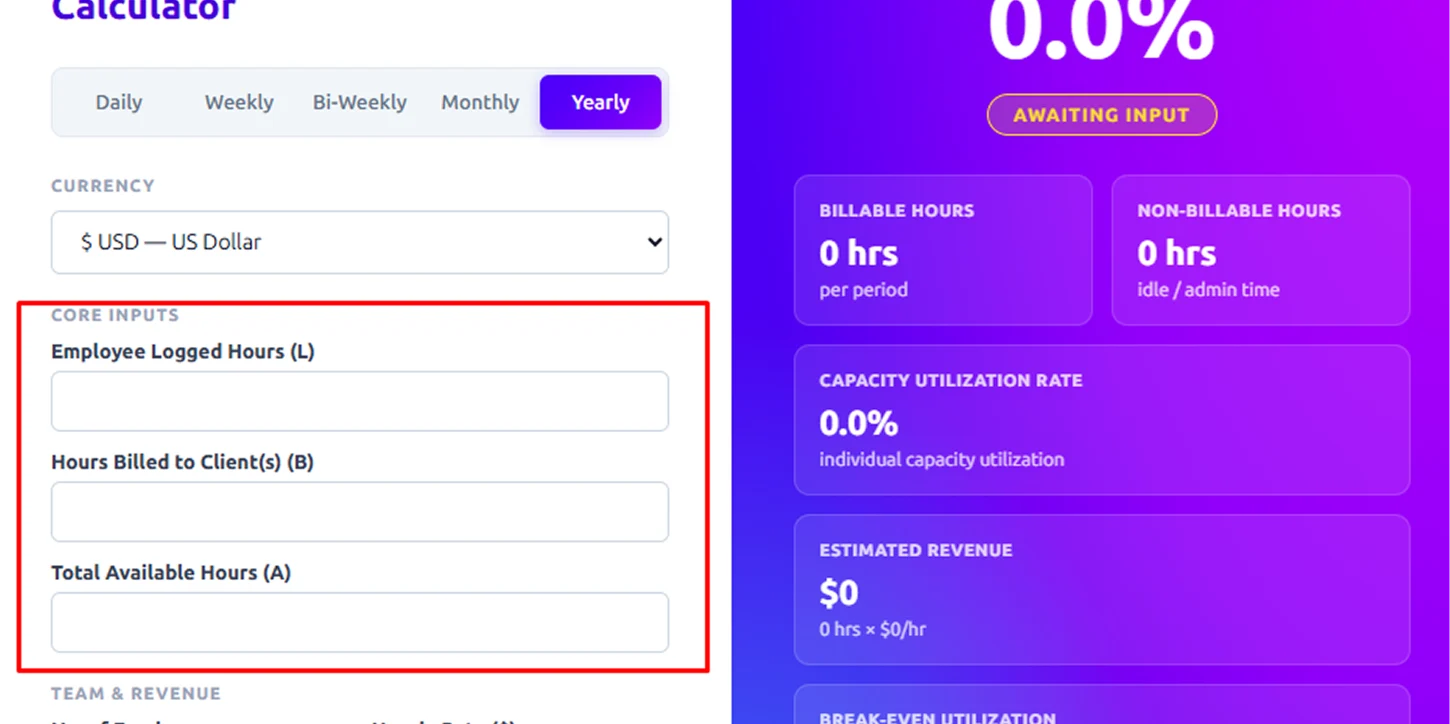
Task: Select the Daily period tab
Action: [x=119, y=102]
